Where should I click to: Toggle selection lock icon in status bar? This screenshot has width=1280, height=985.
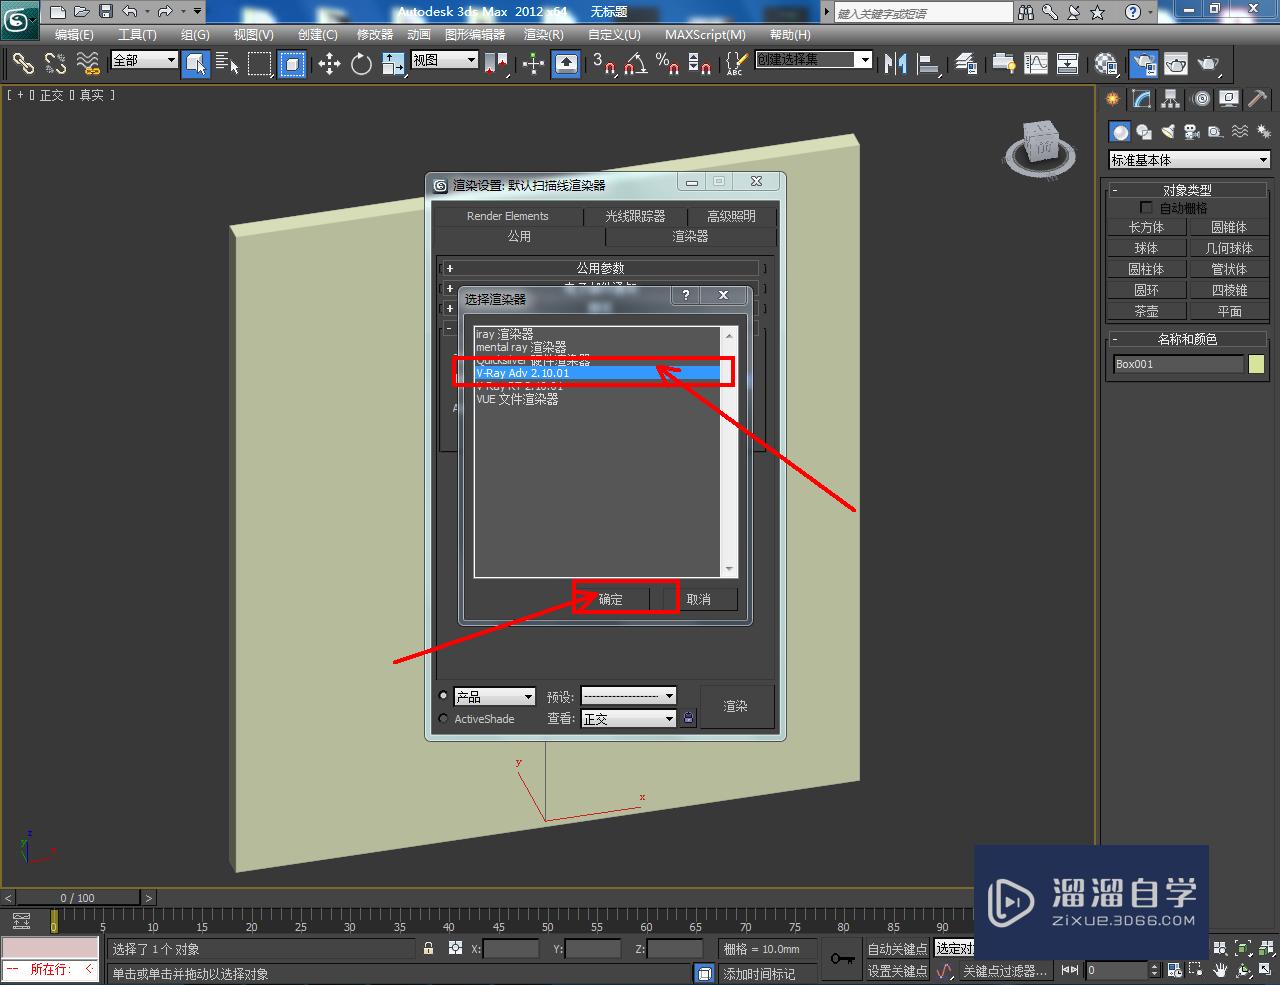pos(429,948)
